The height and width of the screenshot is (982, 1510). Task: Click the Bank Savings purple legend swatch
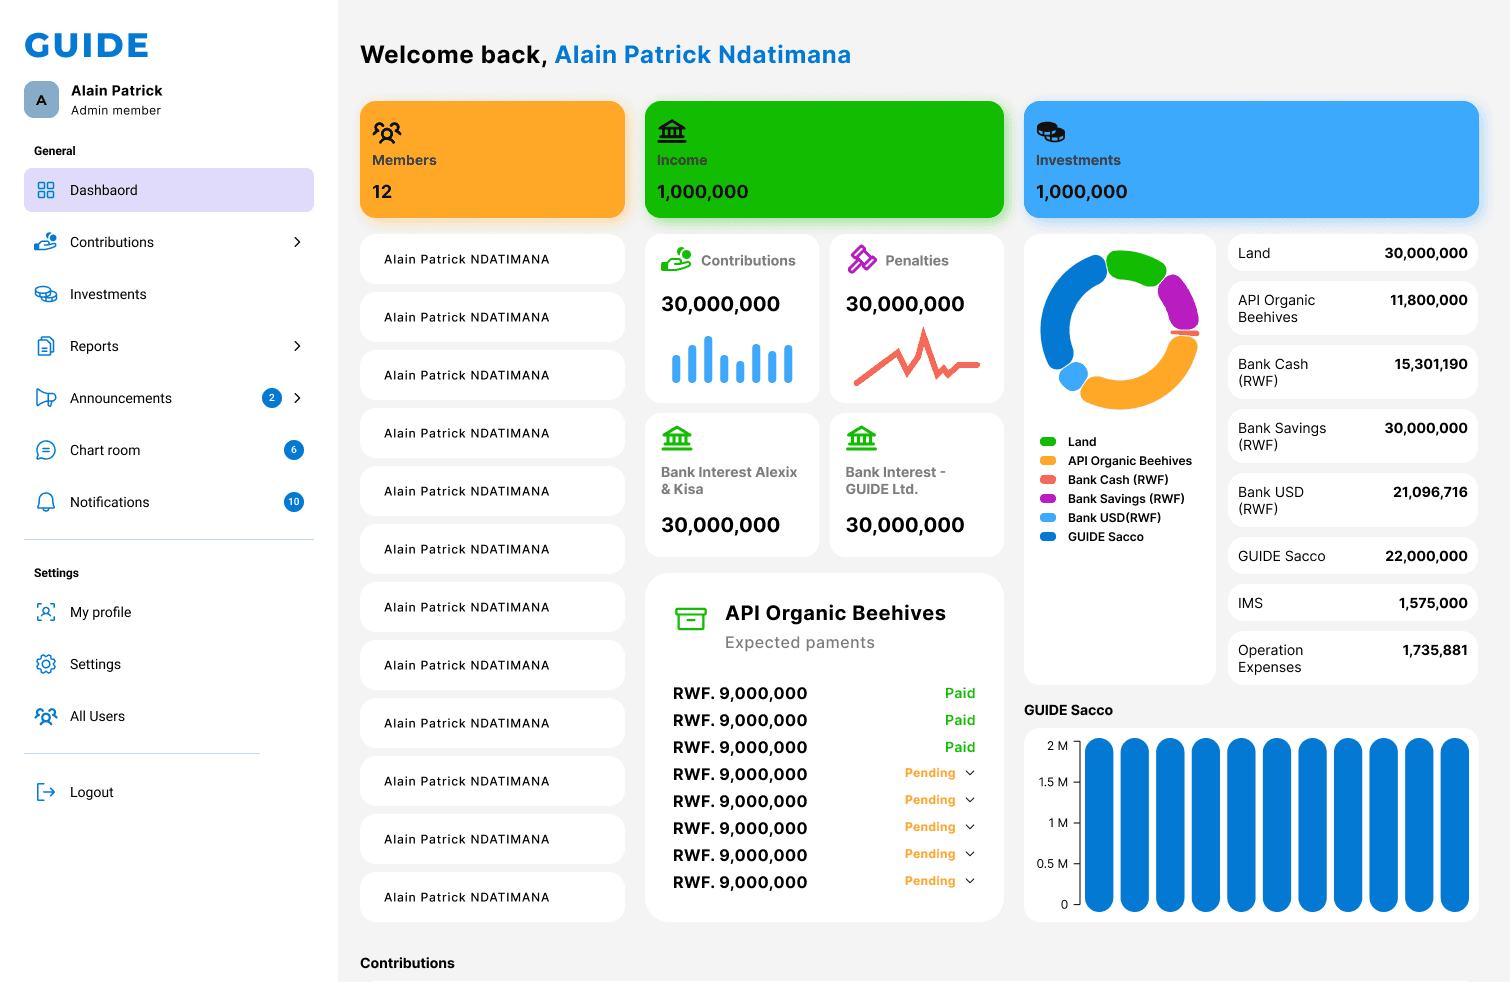(1048, 499)
